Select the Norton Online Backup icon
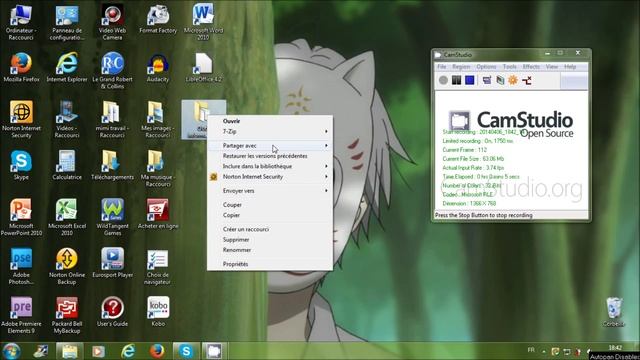Viewport: 640px width, 360px height. pyautogui.click(x=67, y=266)
